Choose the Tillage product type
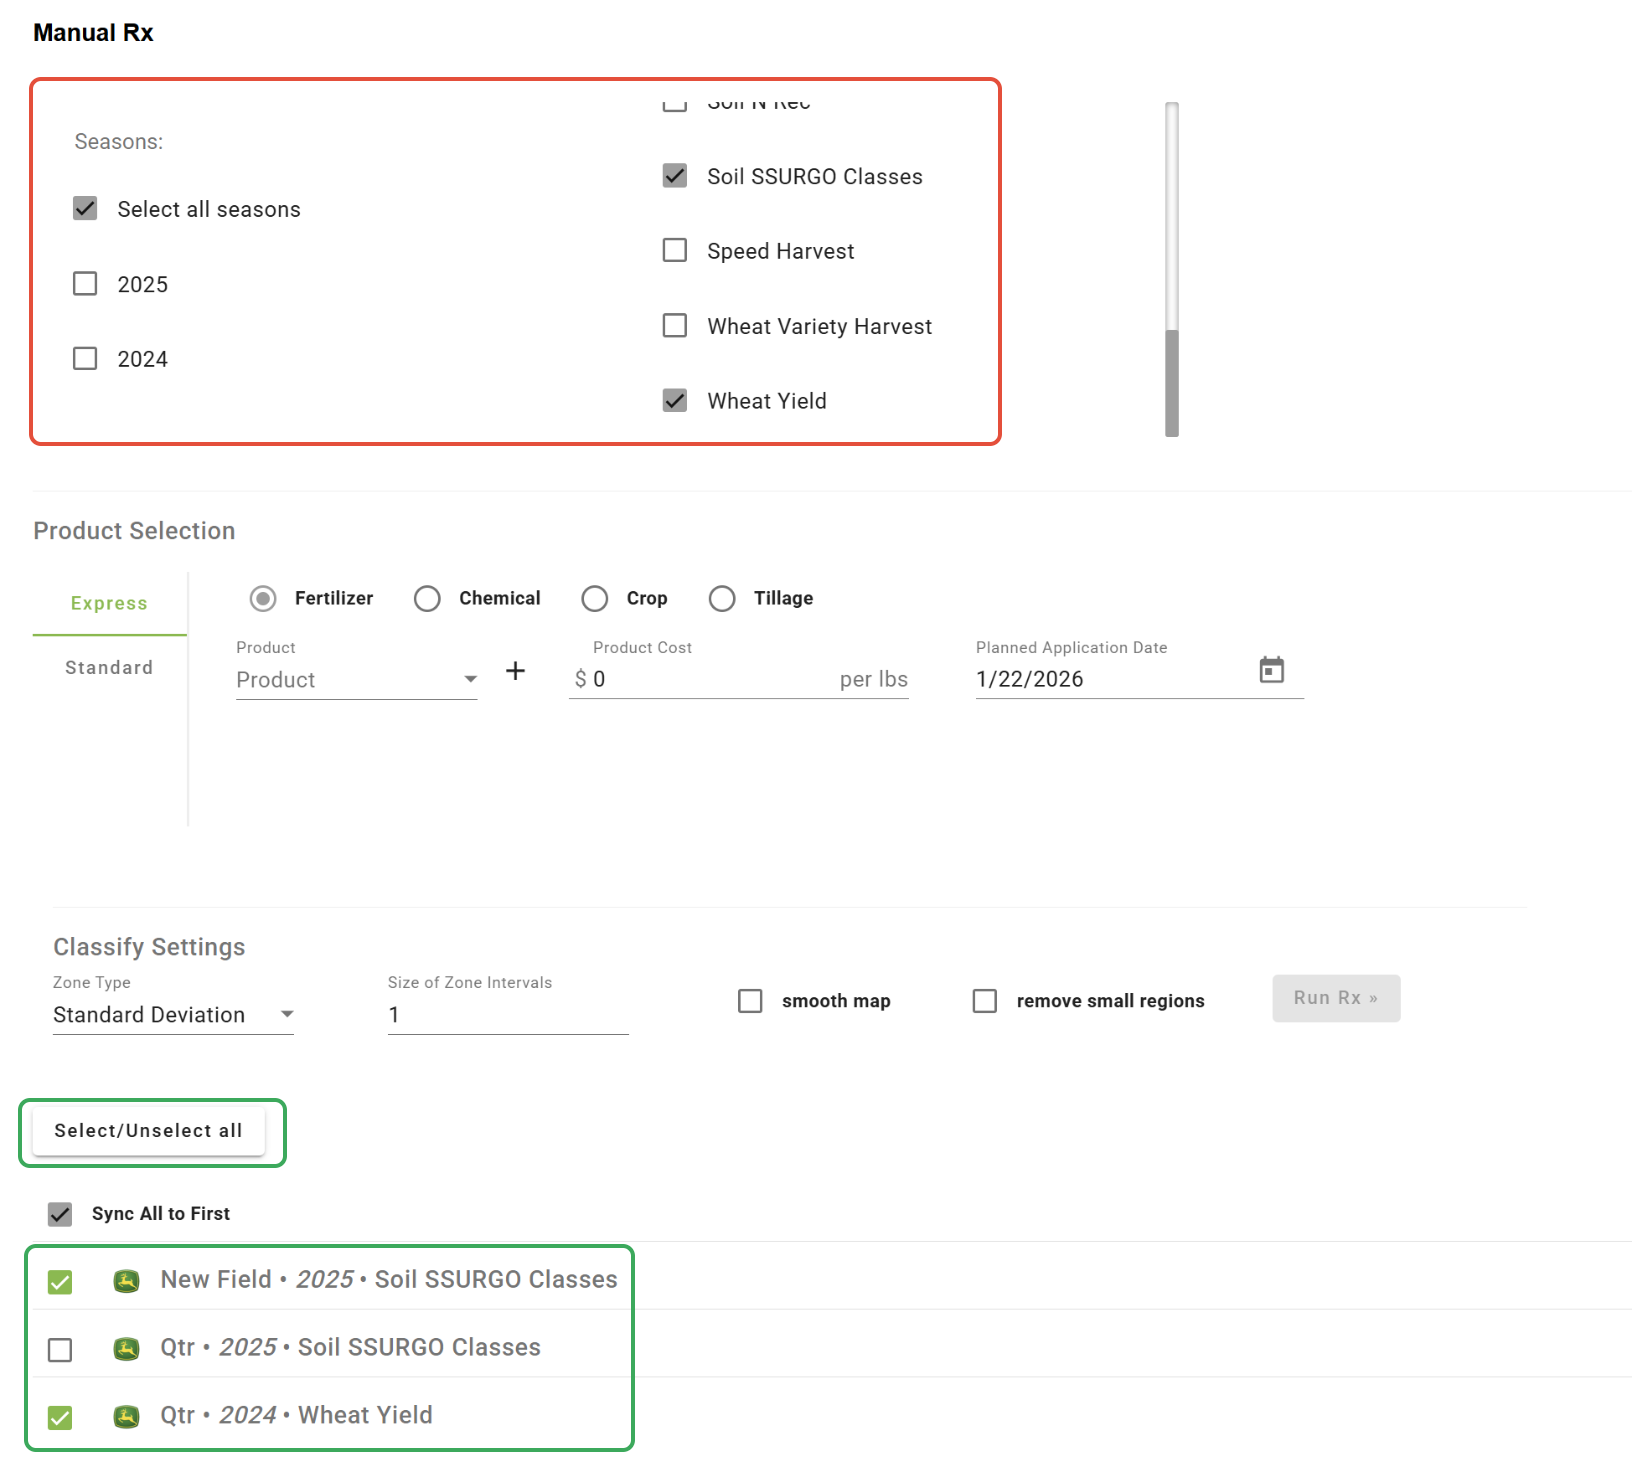 coord(722,598)
